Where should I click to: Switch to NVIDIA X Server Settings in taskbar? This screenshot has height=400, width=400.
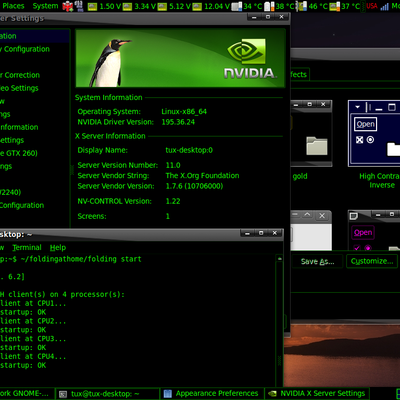tap(317, 394)
